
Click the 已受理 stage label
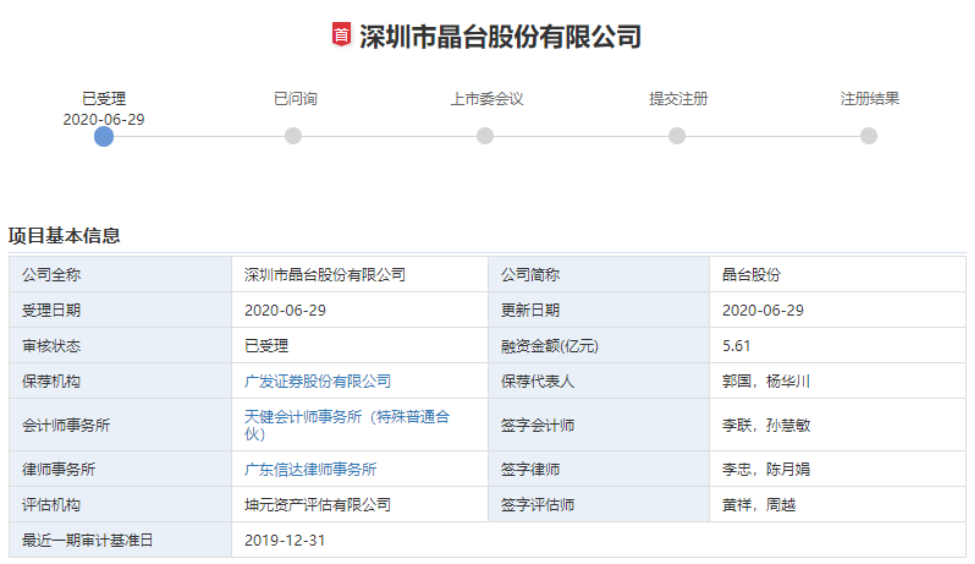pos(104,99)
